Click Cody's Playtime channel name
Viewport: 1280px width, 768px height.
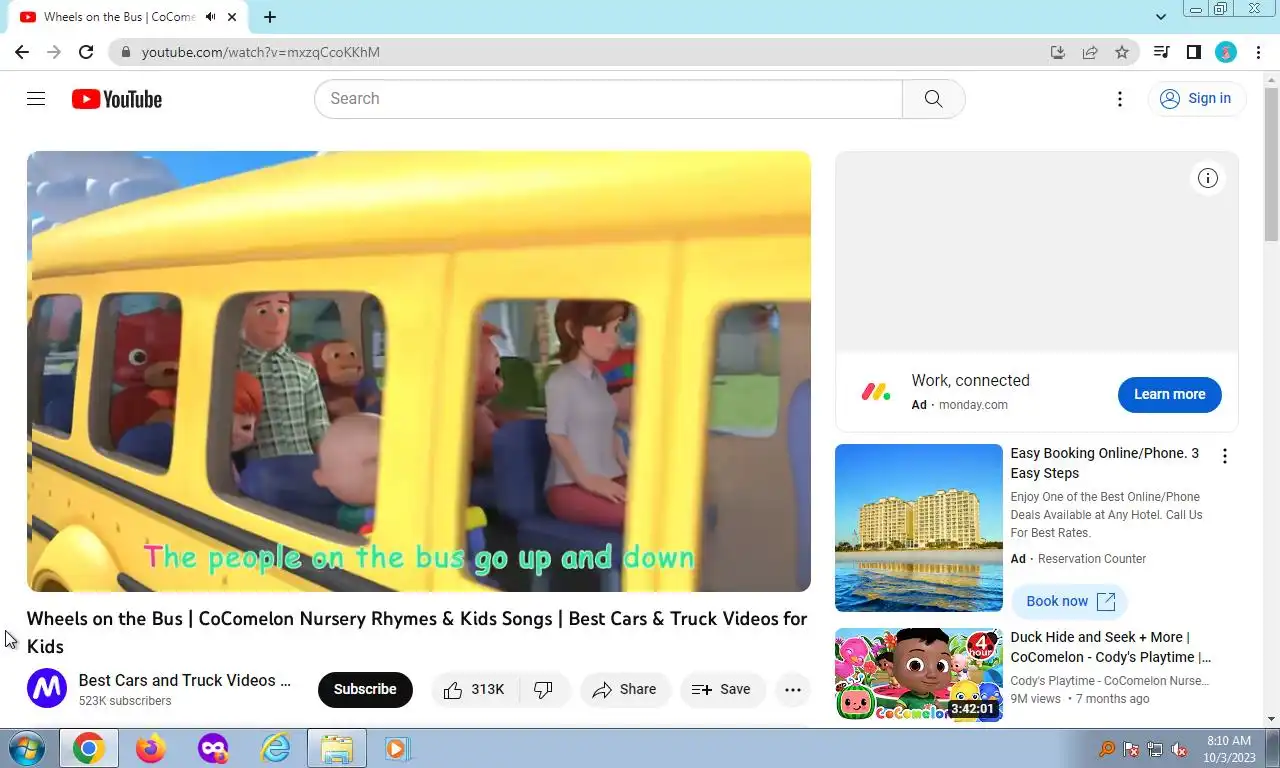pyautogui.click(x=1110, y=681)
